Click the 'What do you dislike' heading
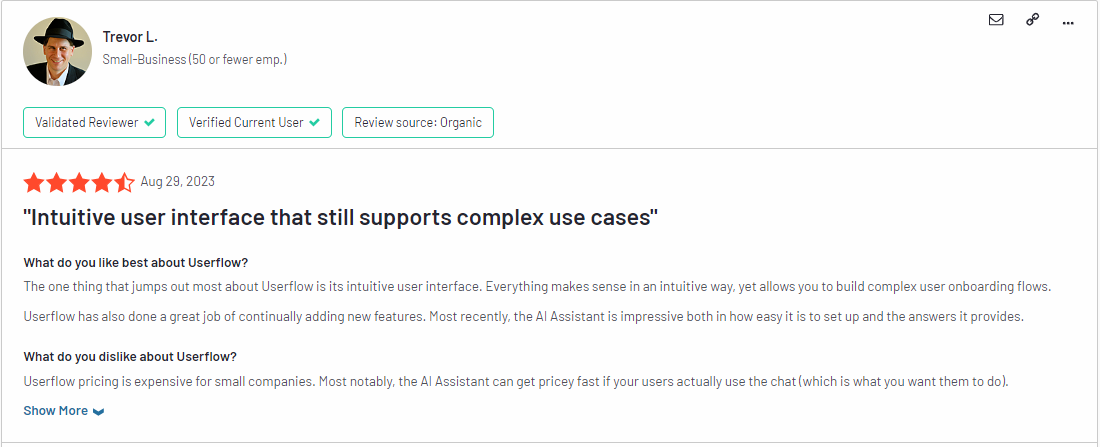Image resolution: width=1100 pixels, height=447 pixels. 130,356
